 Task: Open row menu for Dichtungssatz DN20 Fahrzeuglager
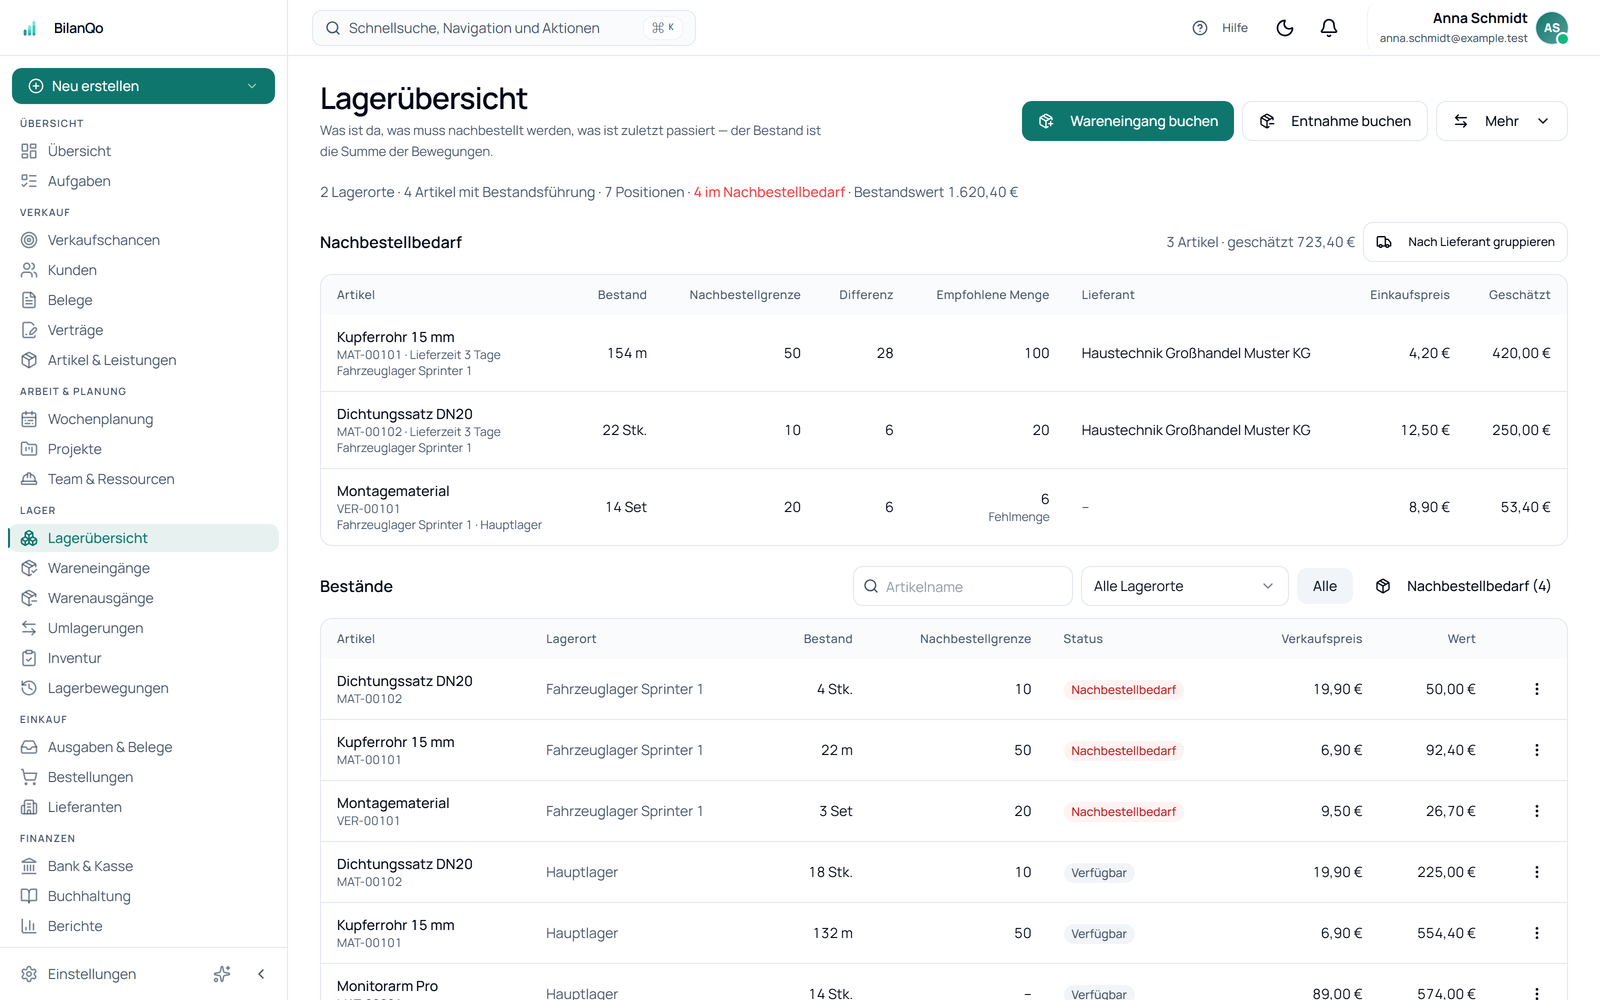[x=1537, y=689]
